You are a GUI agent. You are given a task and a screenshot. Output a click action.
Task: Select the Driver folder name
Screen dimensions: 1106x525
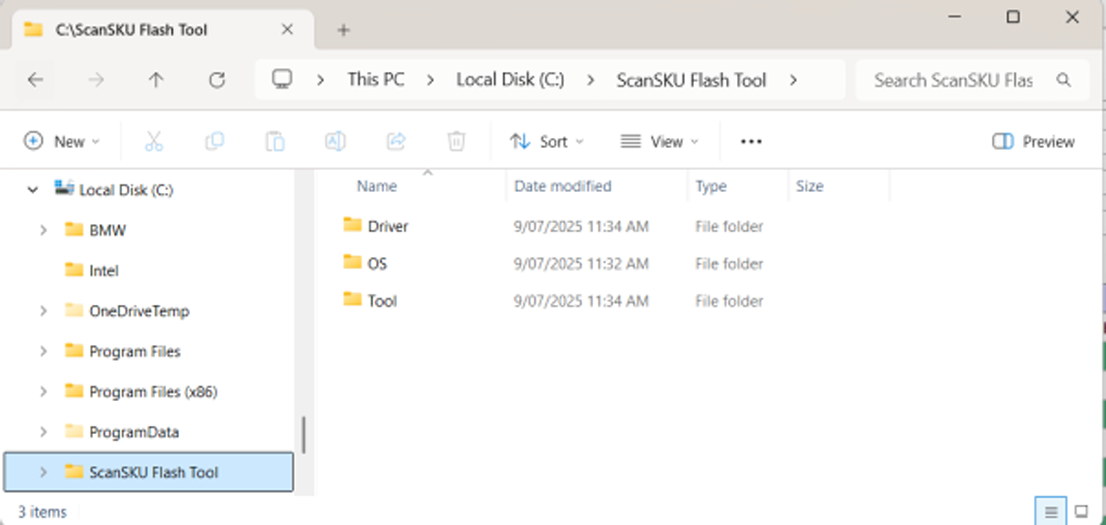[x=388, y=226]
